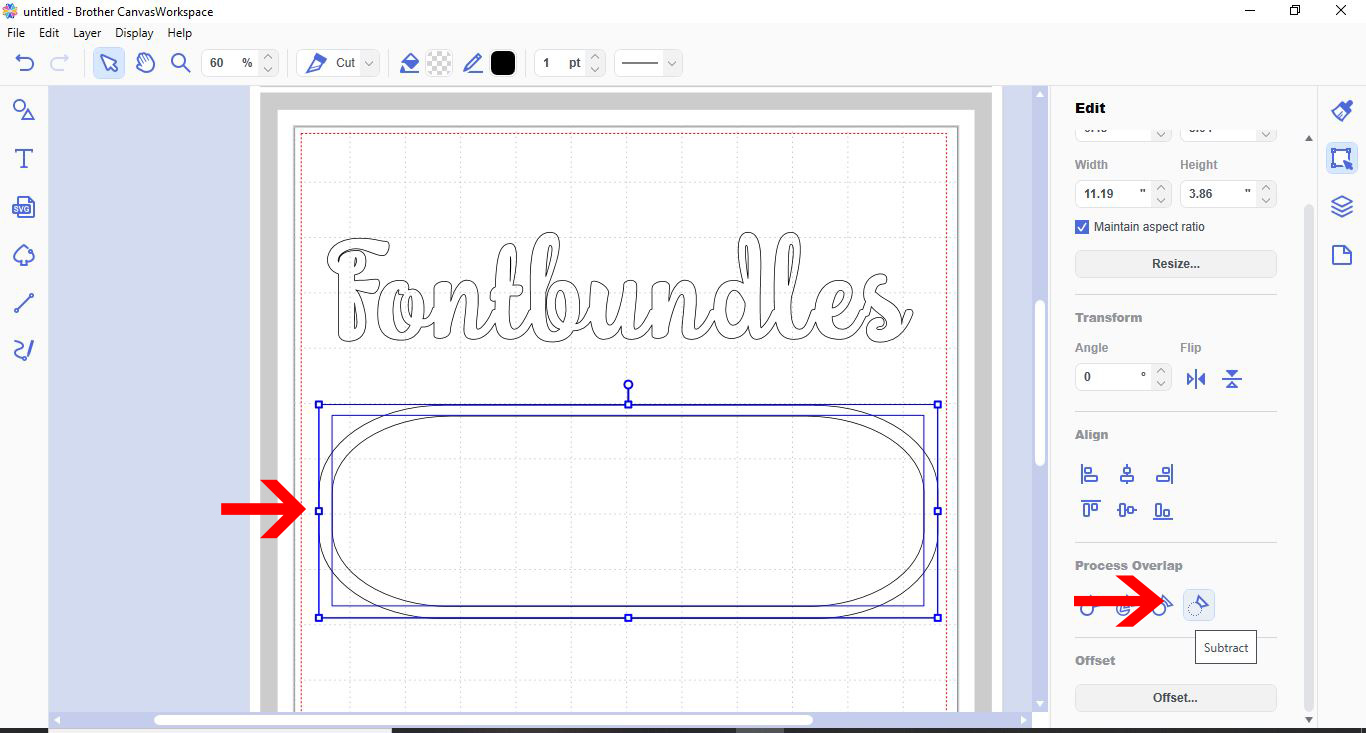Increase Width value with up arrow
This screenshot has width=1366, height=733.
click(1161, 187)
